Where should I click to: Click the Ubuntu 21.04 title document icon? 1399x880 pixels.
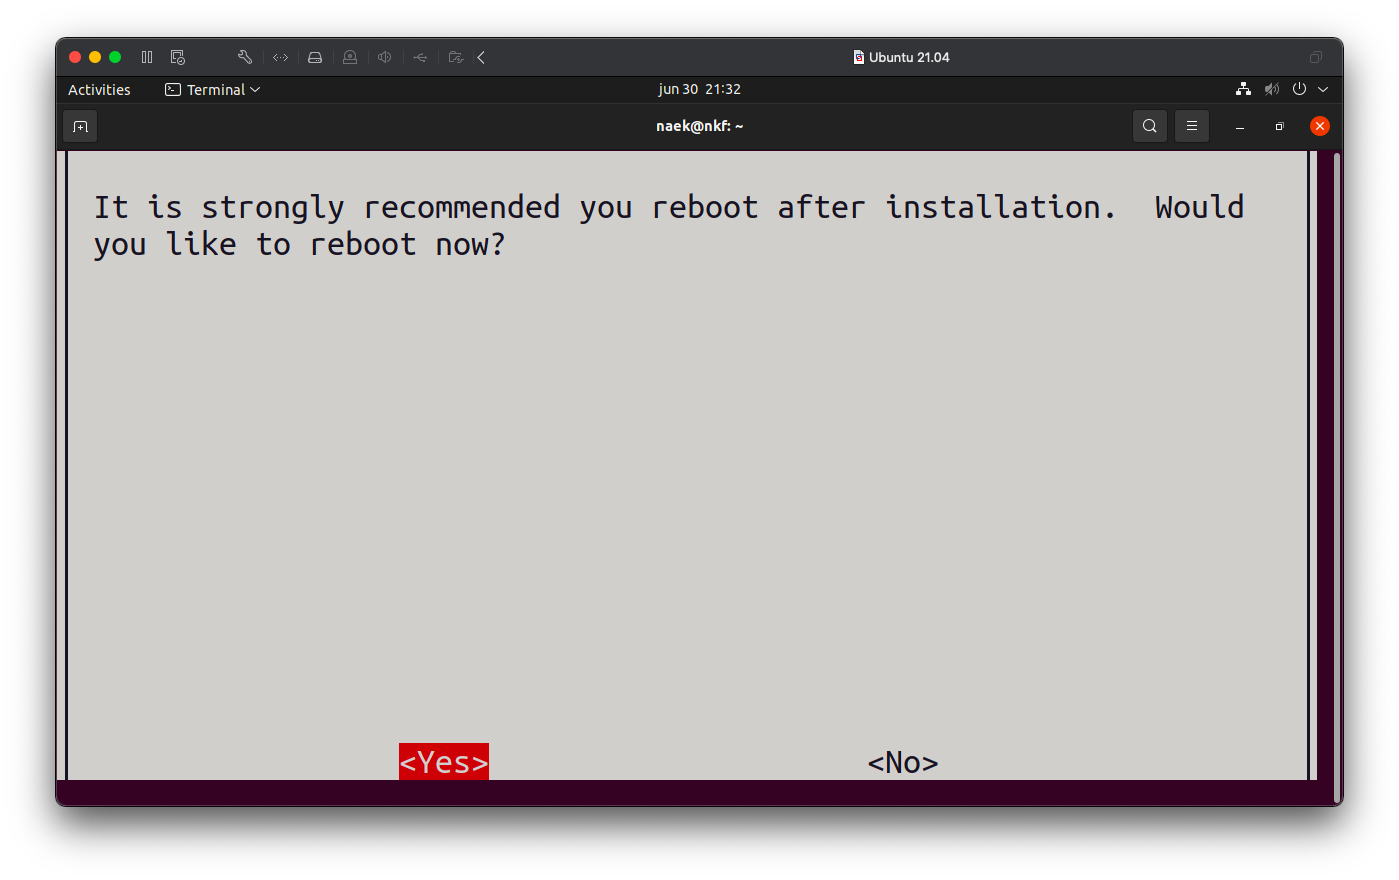coord(858,57)
